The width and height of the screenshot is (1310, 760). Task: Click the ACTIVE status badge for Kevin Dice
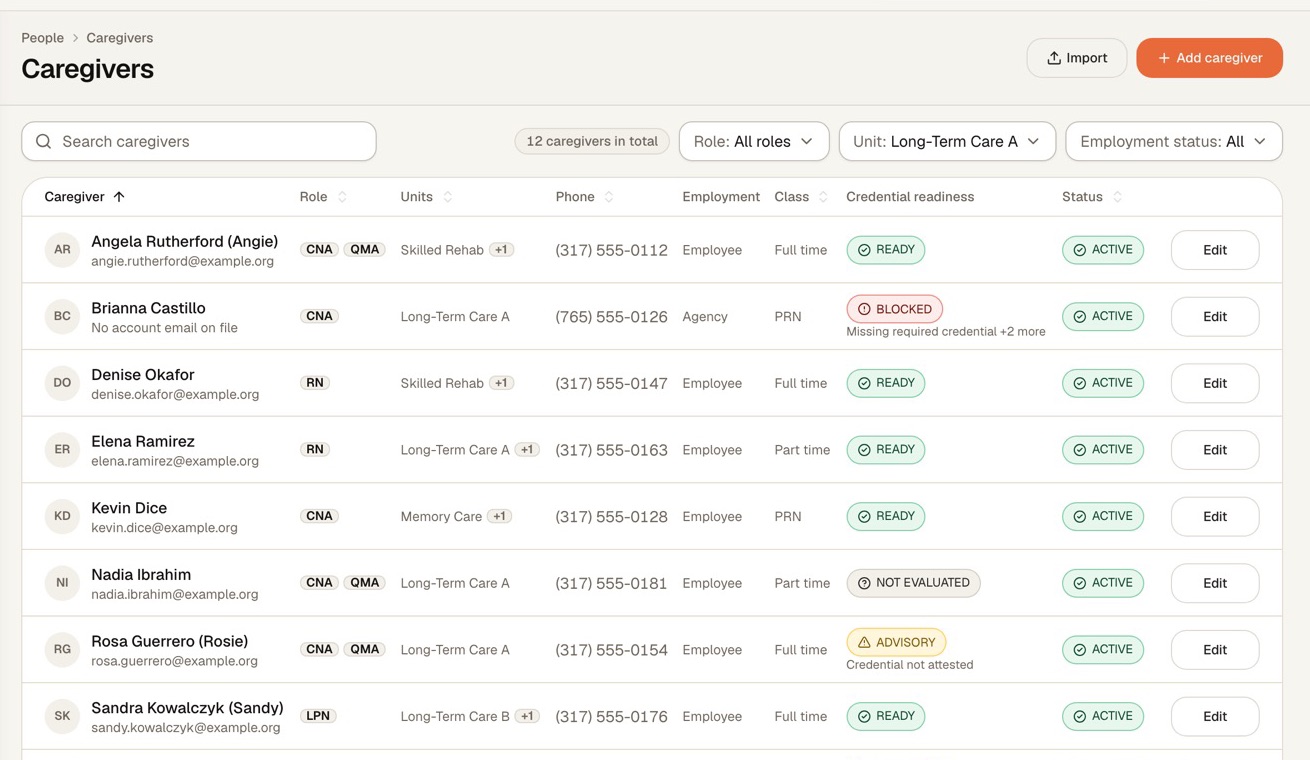1103,516
